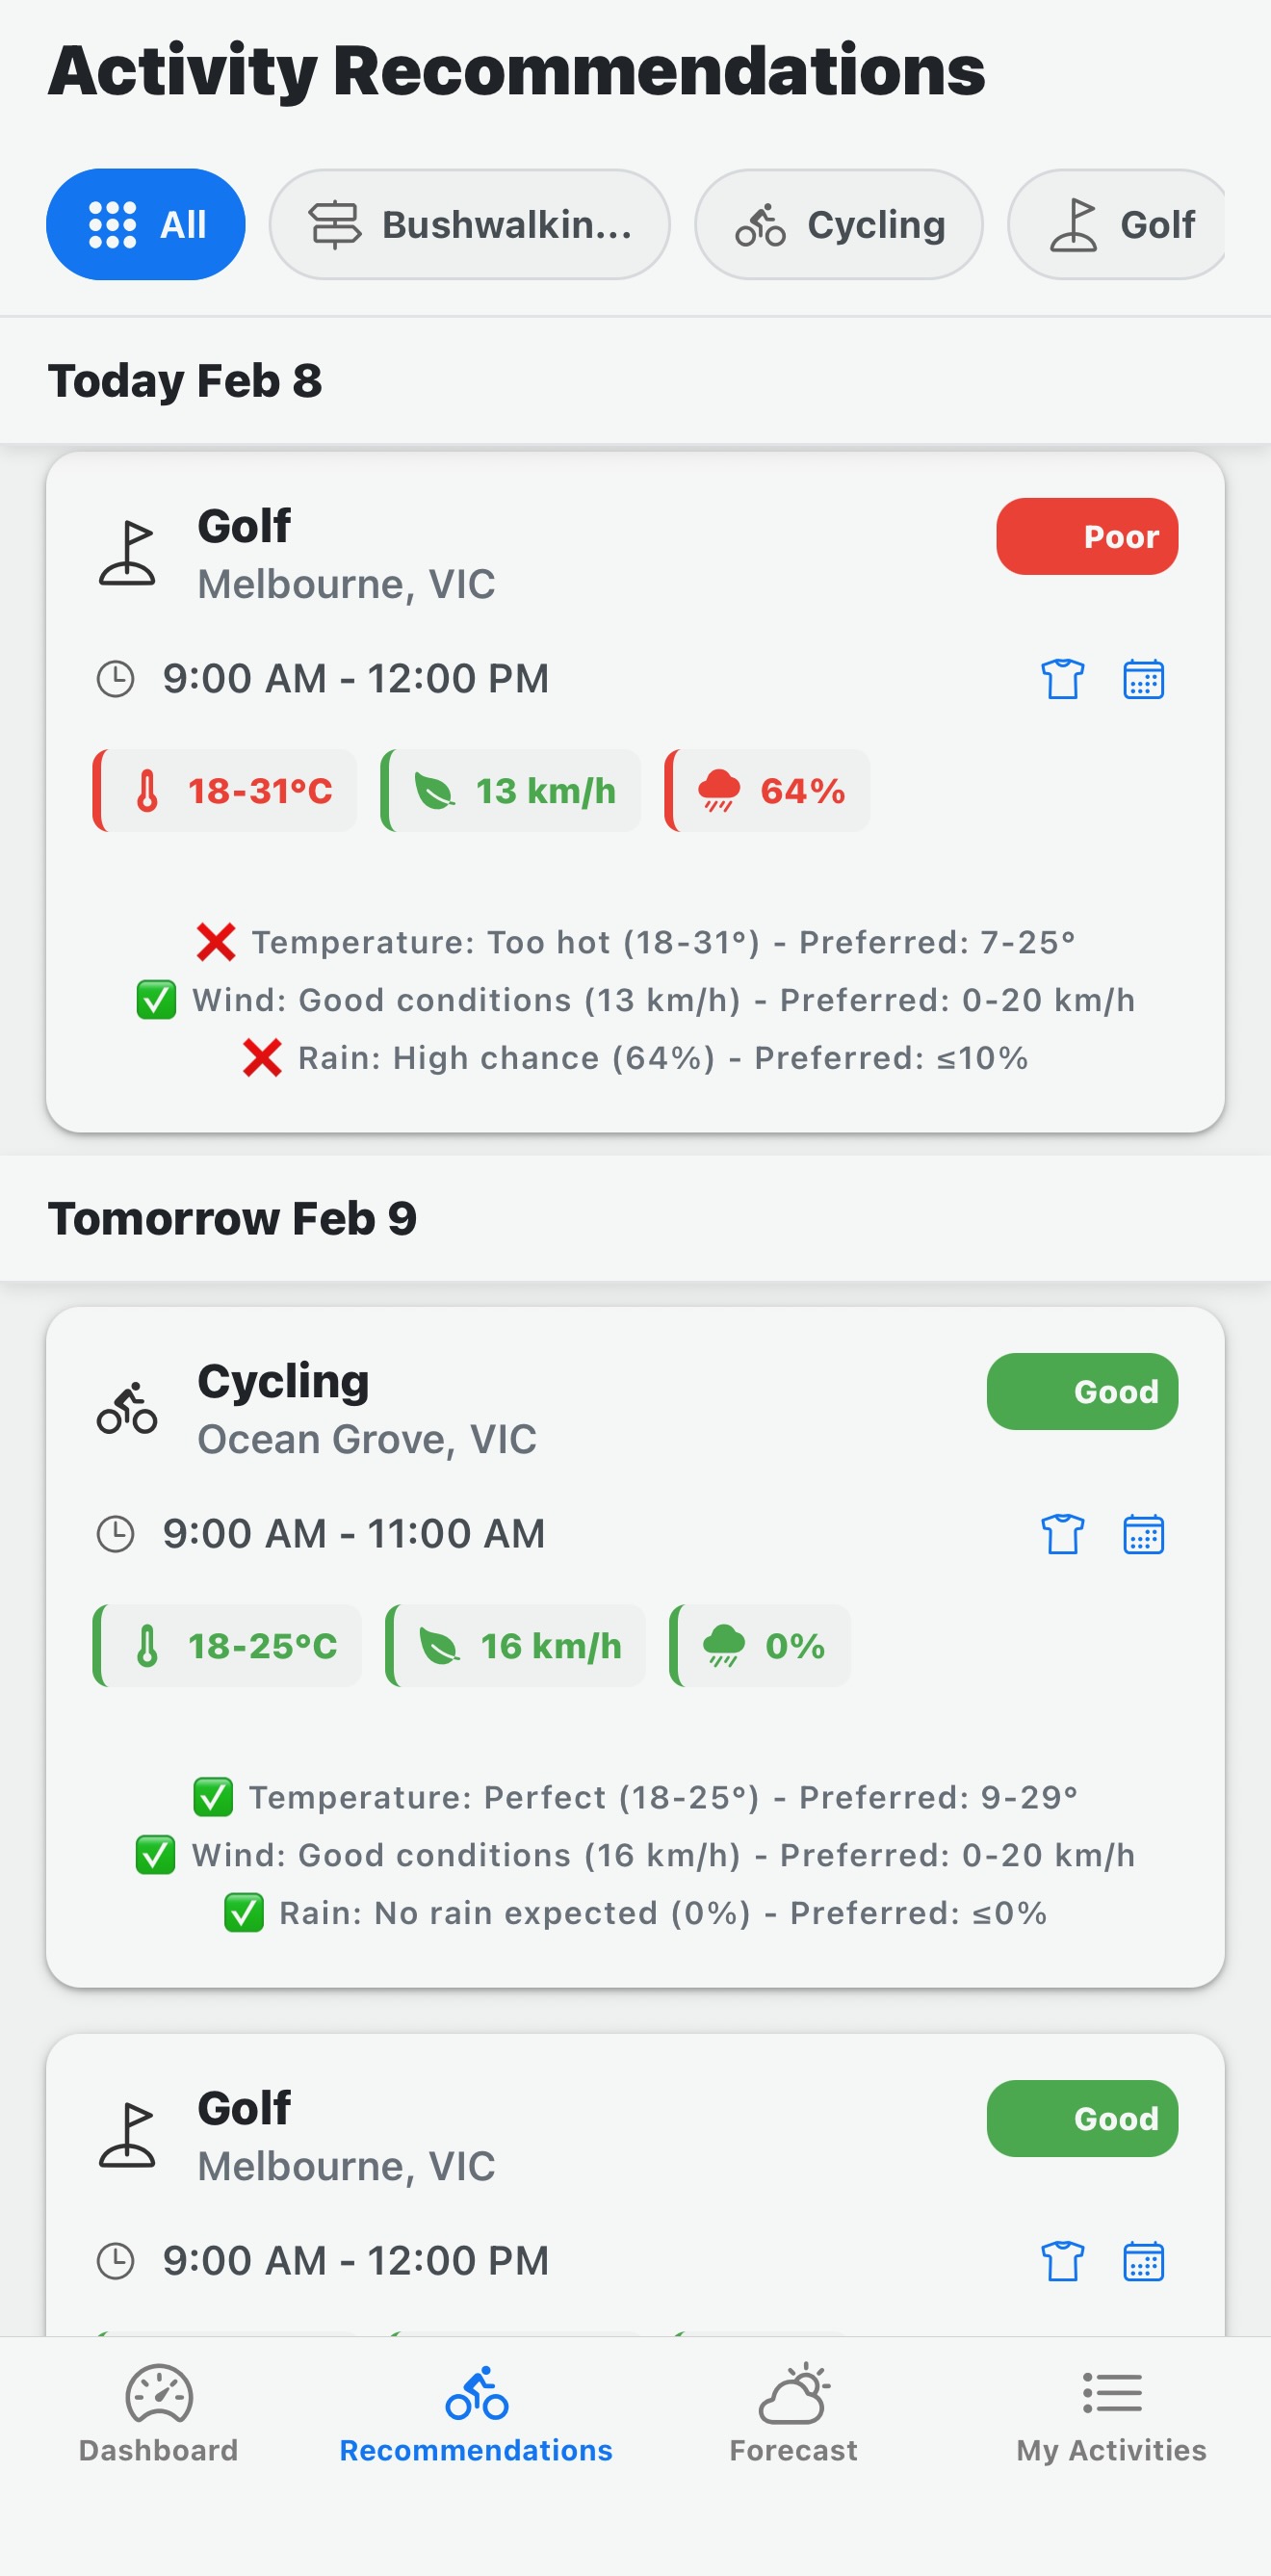Toggle the Bushwalking filter chip
This screenshot has height=2576, width=1271.
tap(471, 224)
